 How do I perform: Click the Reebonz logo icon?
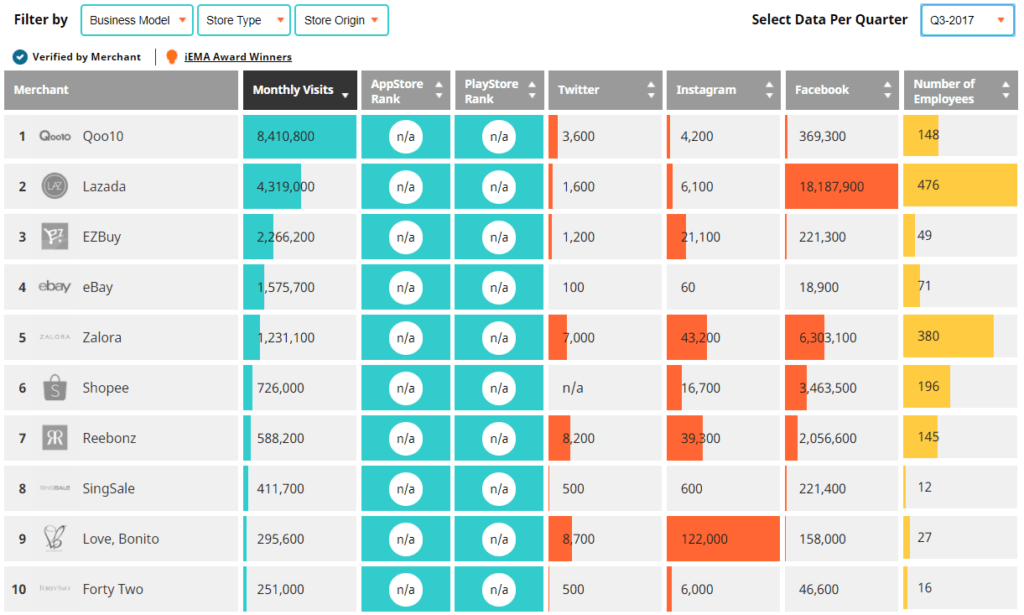click(54, 438)
